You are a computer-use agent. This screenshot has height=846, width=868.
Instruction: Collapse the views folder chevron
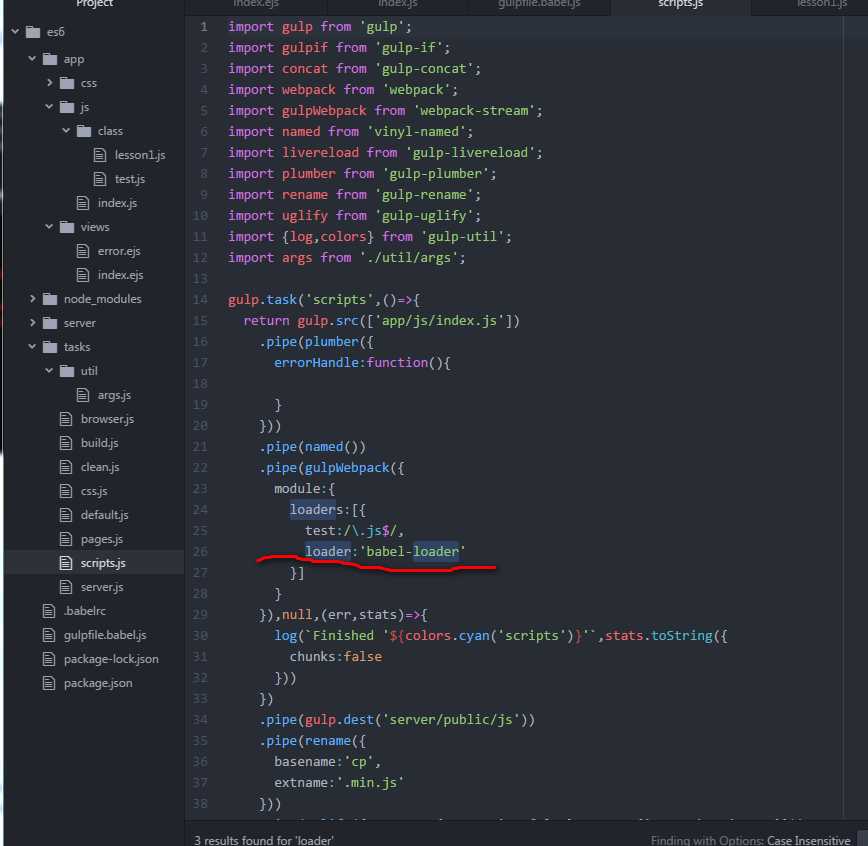pos(49,226)
